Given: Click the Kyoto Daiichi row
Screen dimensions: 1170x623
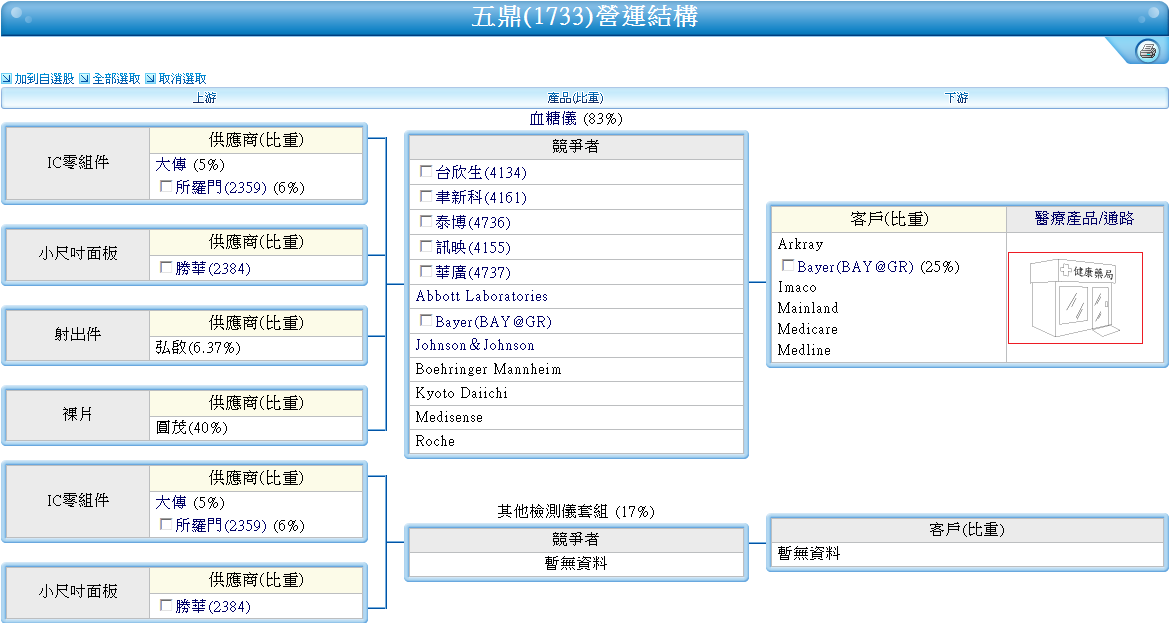Looking at the screenshot, I should tap(576, 393).
